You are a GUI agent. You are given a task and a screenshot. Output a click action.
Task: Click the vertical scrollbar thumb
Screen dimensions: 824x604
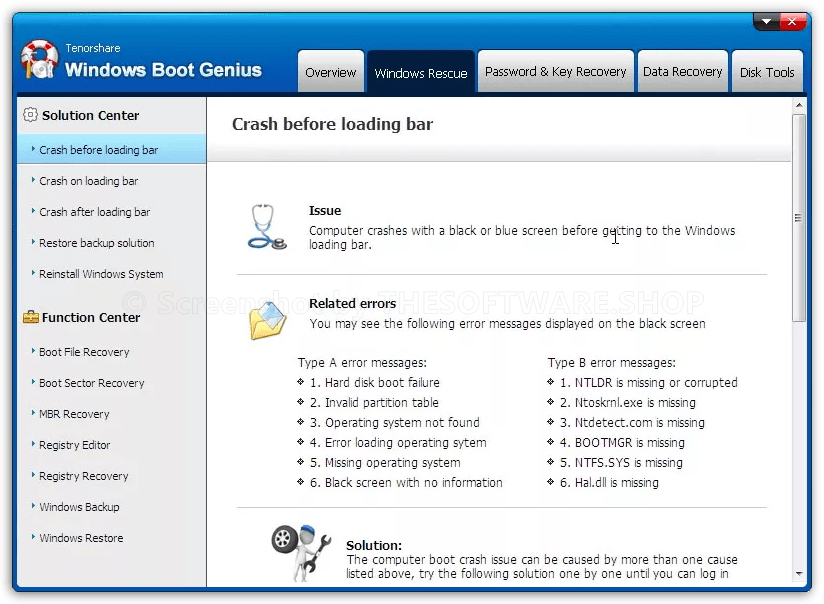[x=799, y=218]
